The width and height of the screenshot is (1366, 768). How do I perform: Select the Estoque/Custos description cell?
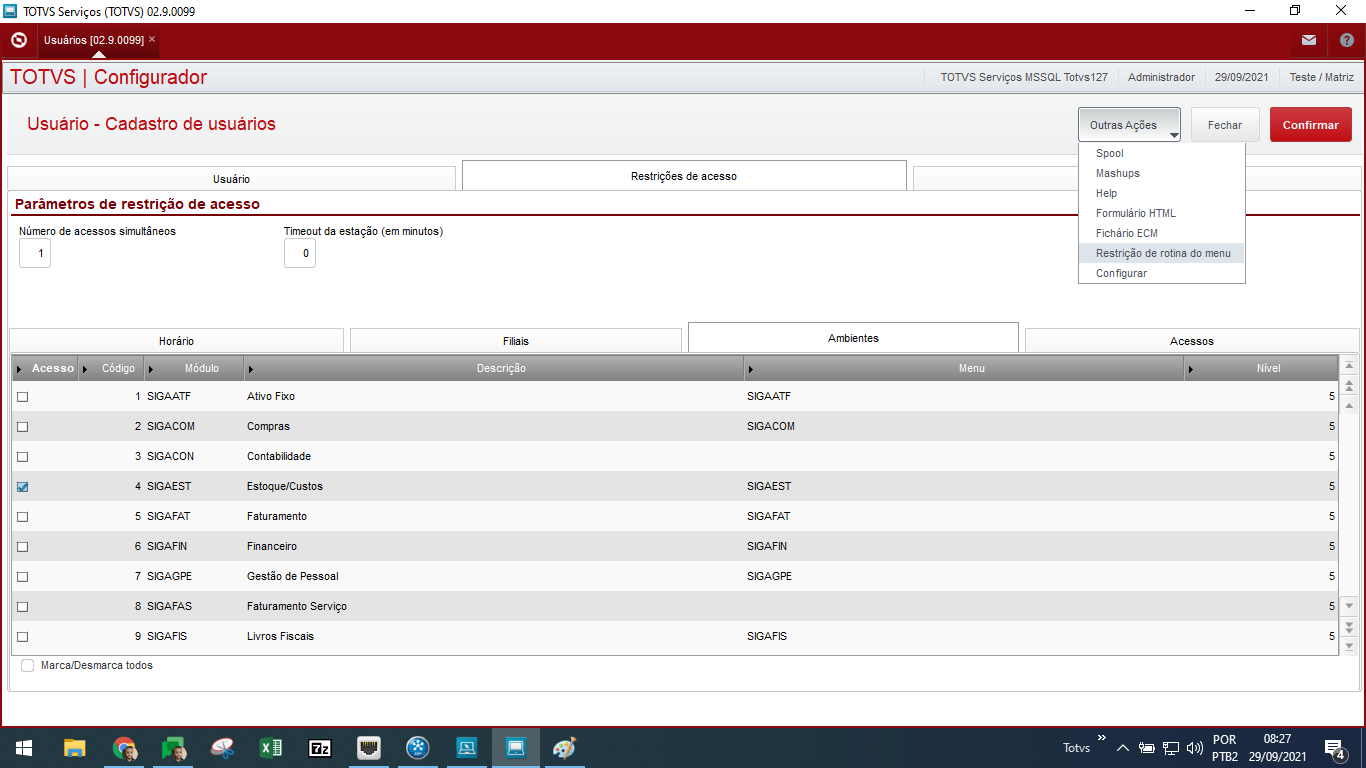click(494, 487)
